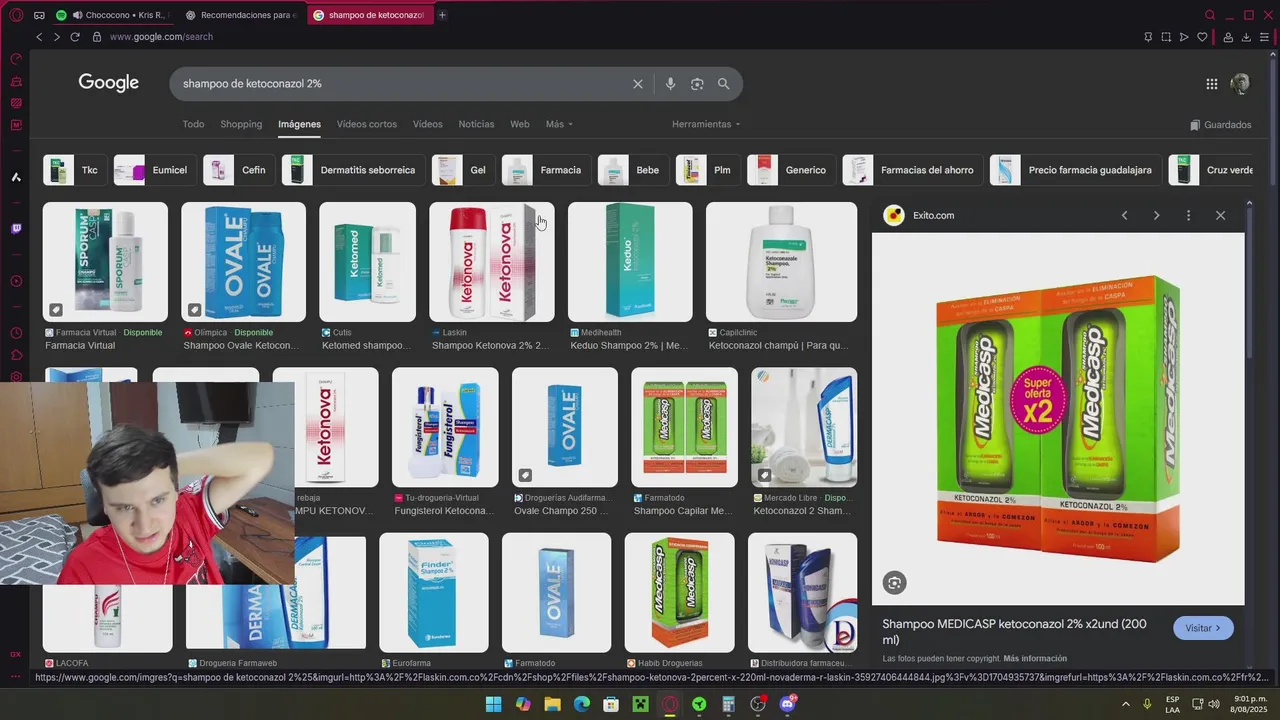Select the Bebe filter chip
Screen dimensions: 1280x720
[x=633, y=170]
